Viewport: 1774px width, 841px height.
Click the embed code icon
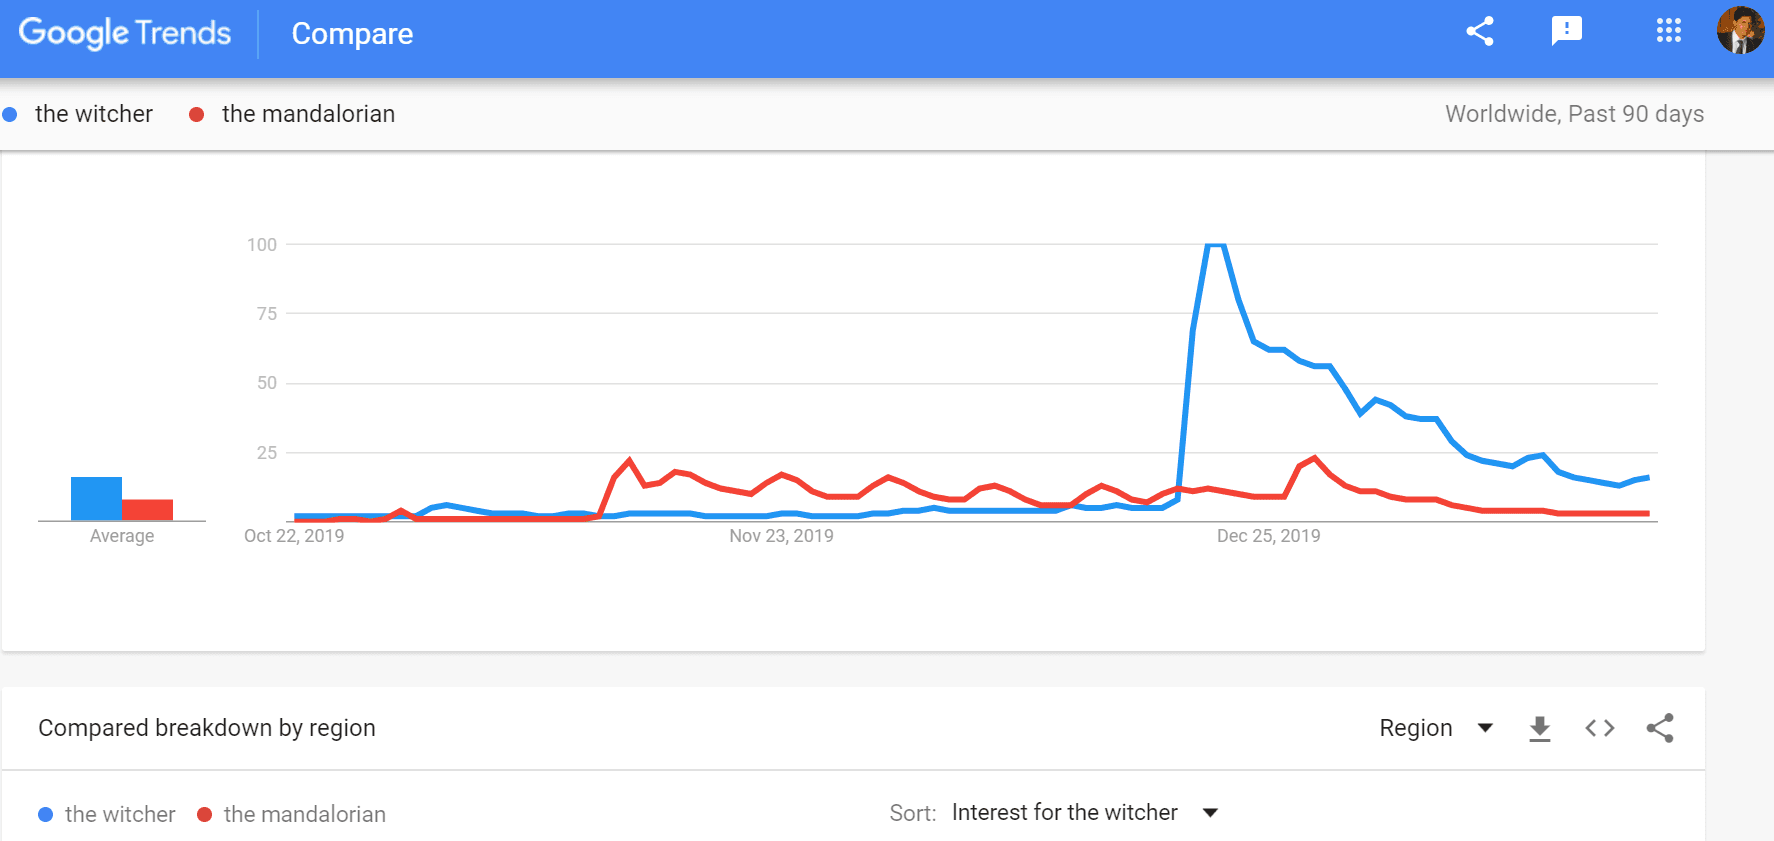tap(1600, 728)
